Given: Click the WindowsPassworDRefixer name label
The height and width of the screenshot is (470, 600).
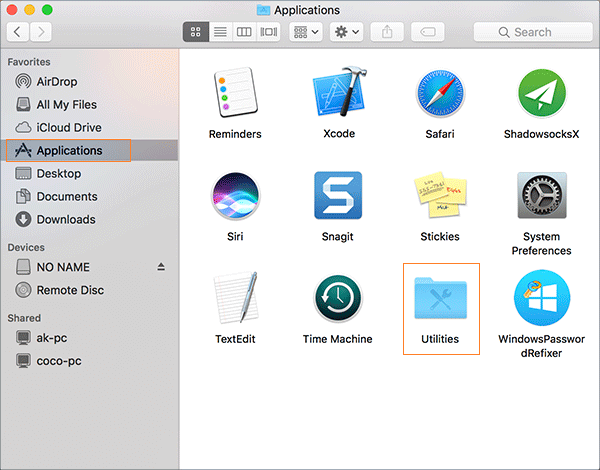Looking at the screenshot, I should 541,346.
